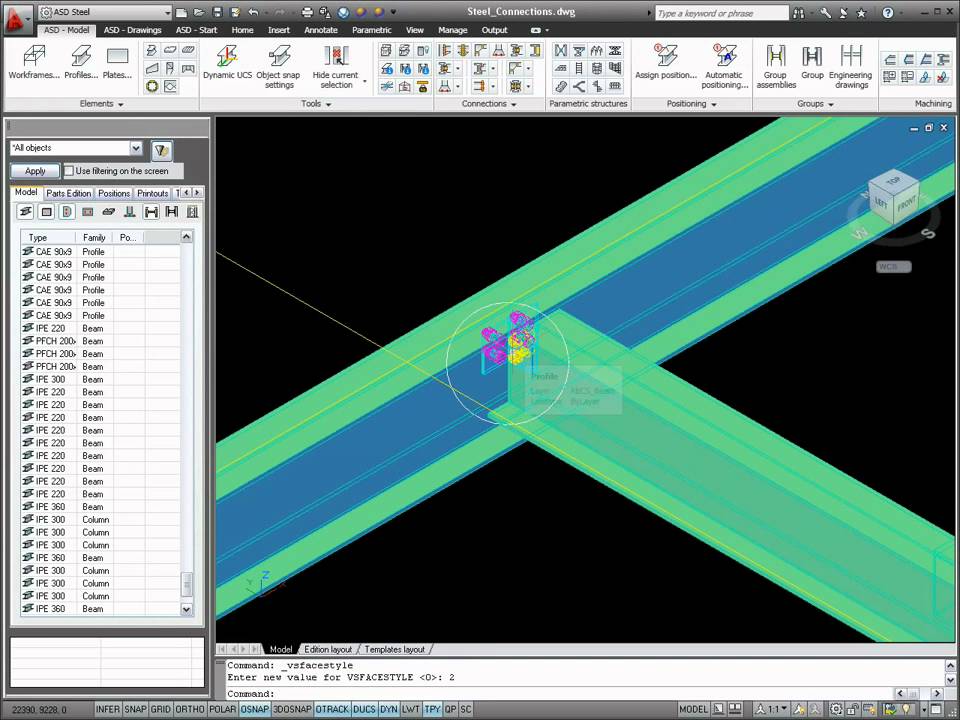The image size is (960, 720).
Task: Expand the Connections panel
Action: 489,104
